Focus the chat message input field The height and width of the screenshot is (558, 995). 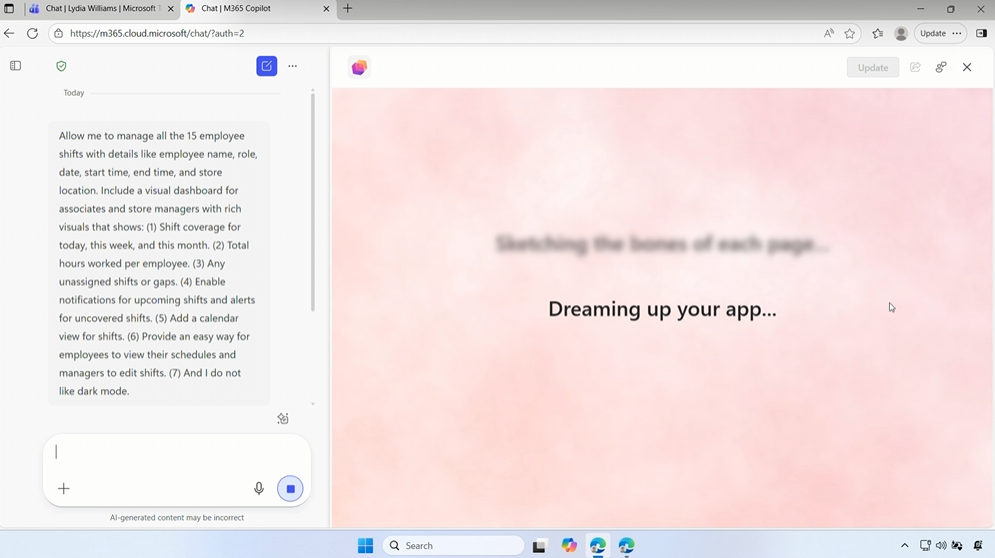click(x=160, y=452)
